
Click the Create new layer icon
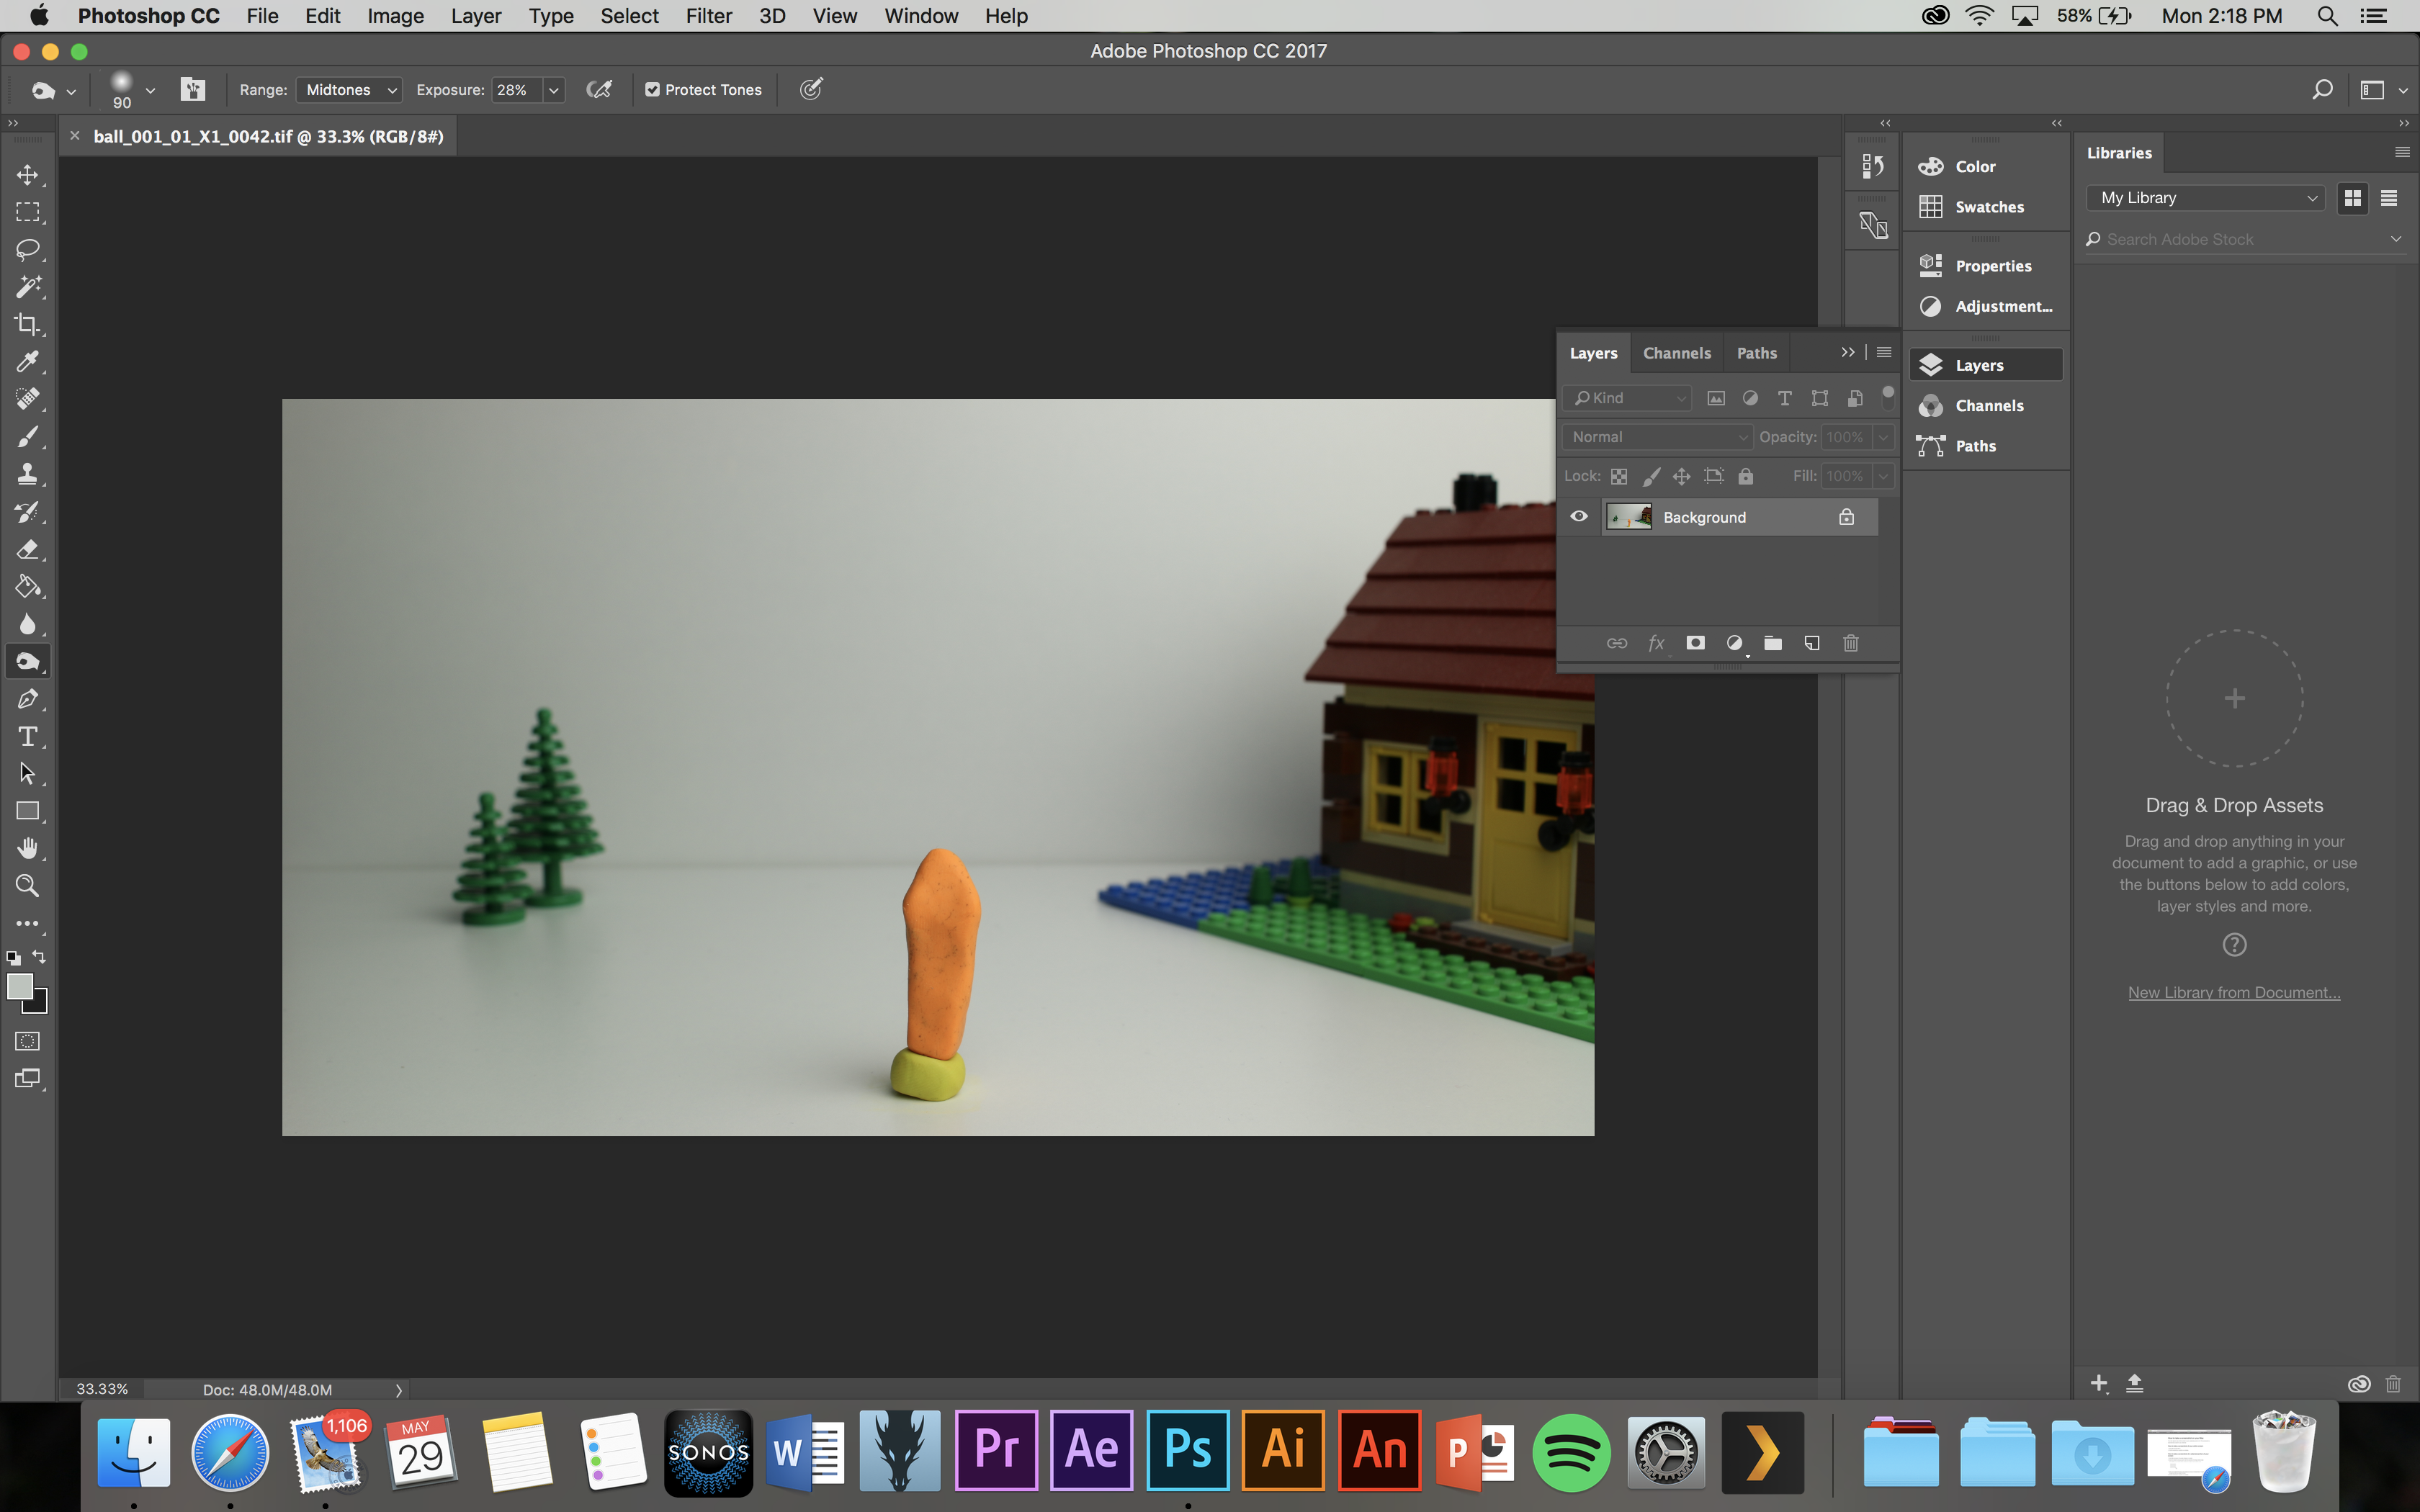pyautogui.click(x=1811, y=643)
